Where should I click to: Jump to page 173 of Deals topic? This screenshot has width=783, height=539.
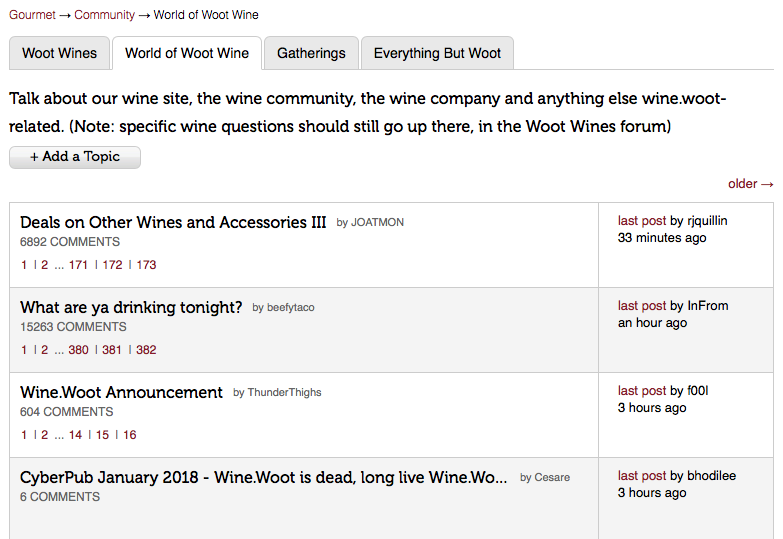[x=146, y=265]
